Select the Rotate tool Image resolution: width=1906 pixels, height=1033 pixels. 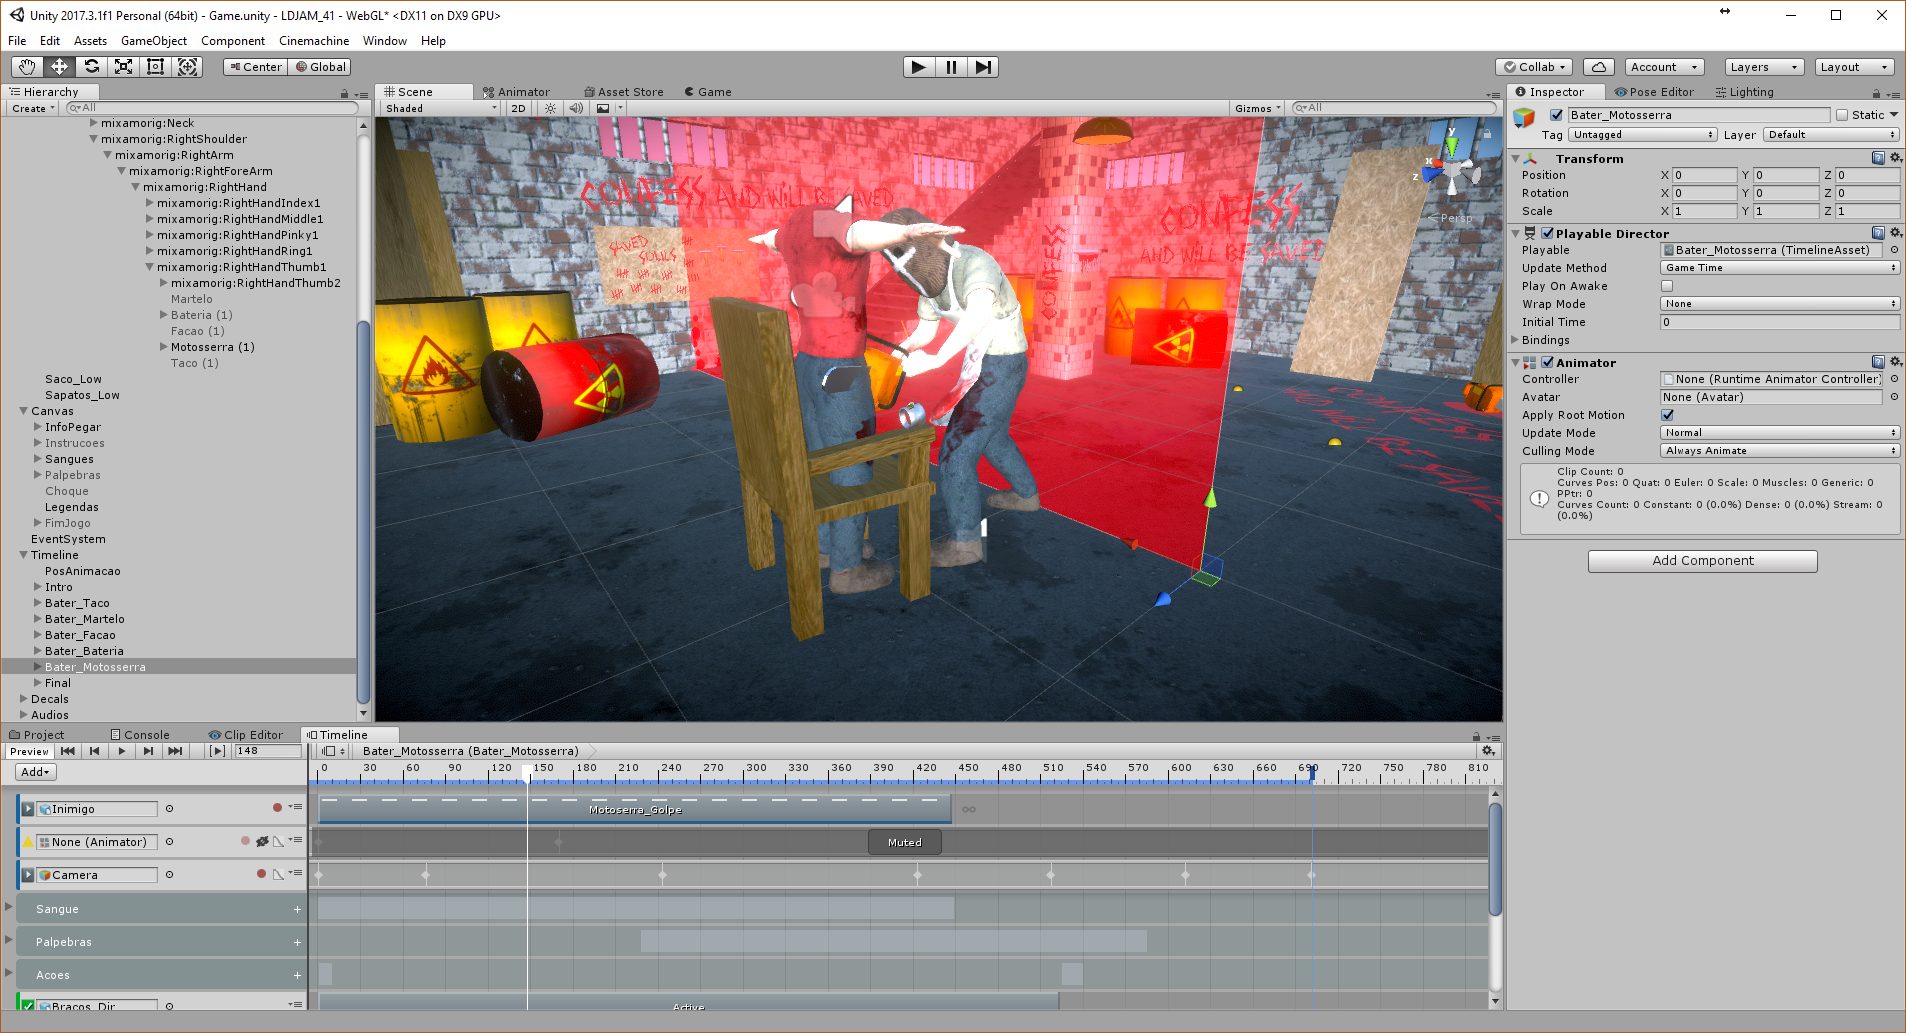pos(91,67)
